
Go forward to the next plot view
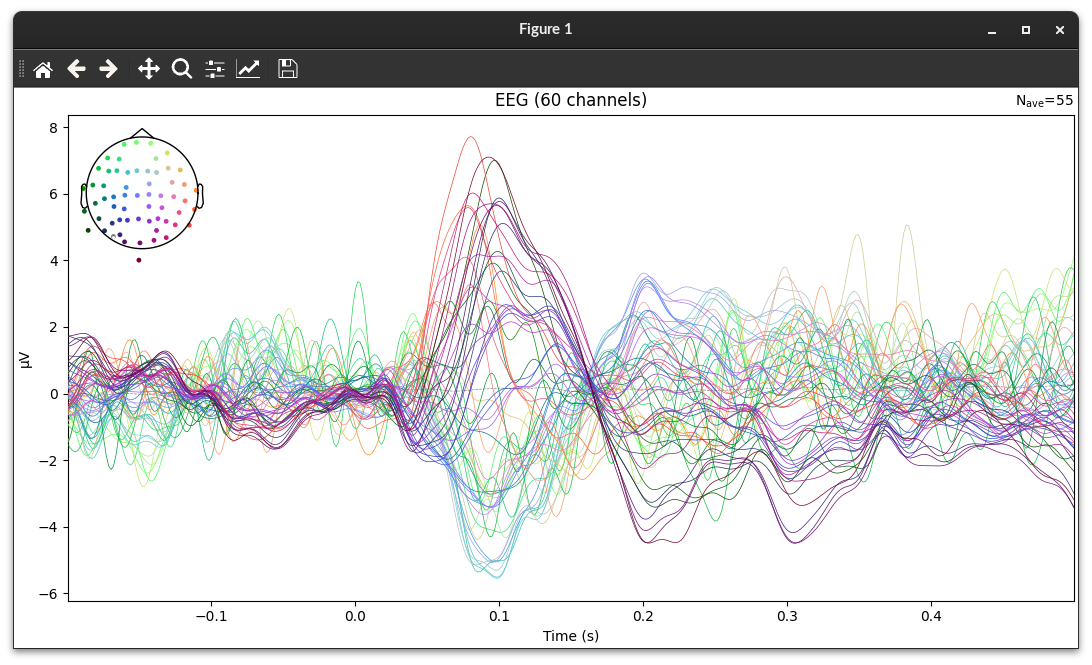(108, 68)
